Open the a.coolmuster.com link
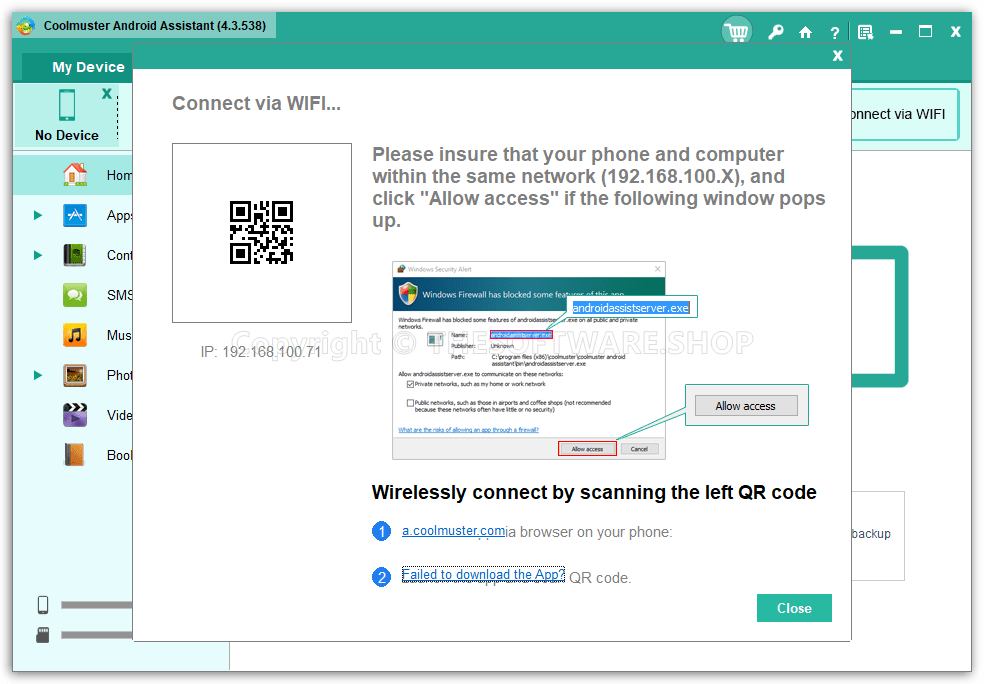Screen dimensions: 984x684 453,531
